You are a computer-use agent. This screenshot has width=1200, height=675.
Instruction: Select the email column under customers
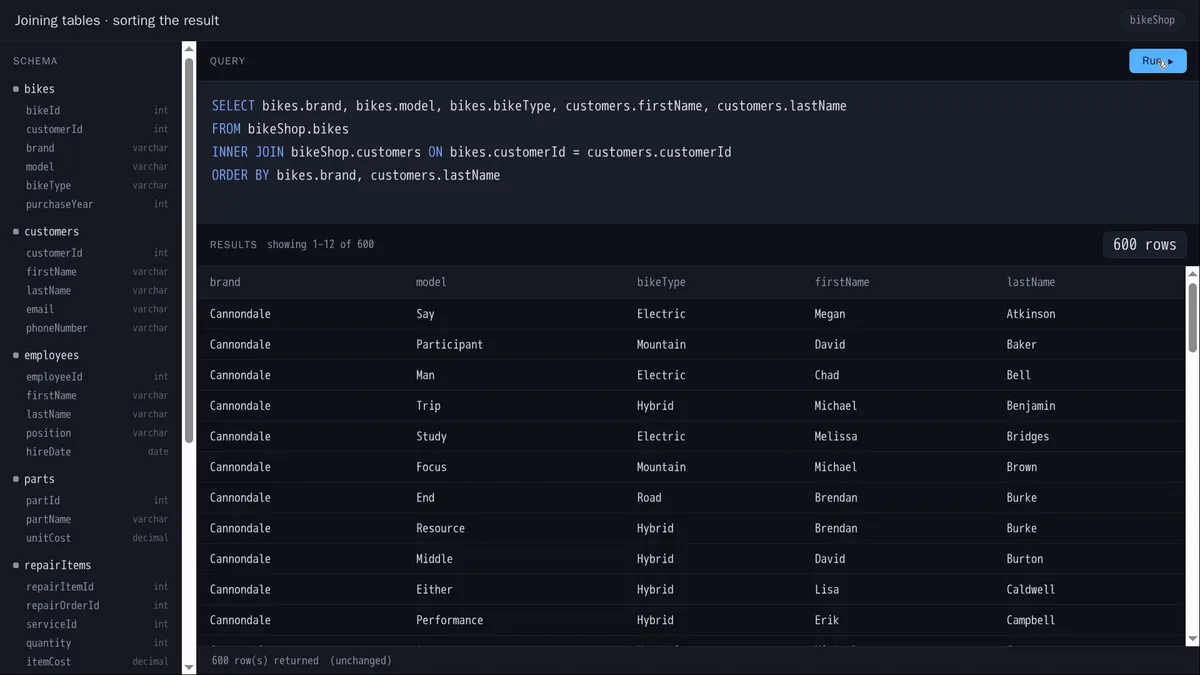(x=96, y=309)
